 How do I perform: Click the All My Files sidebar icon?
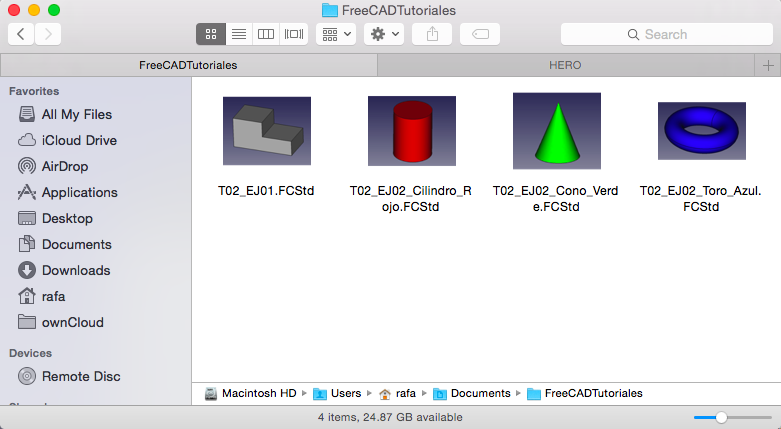[27, 114]
